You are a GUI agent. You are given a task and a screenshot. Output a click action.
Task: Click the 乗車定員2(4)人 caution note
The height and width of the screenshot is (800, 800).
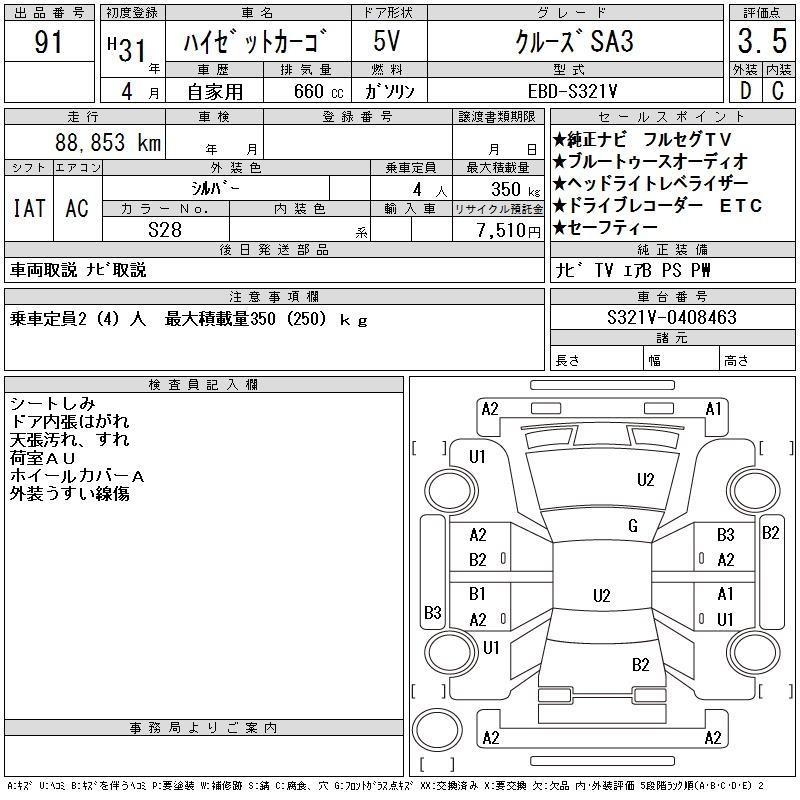pos(189,319)
